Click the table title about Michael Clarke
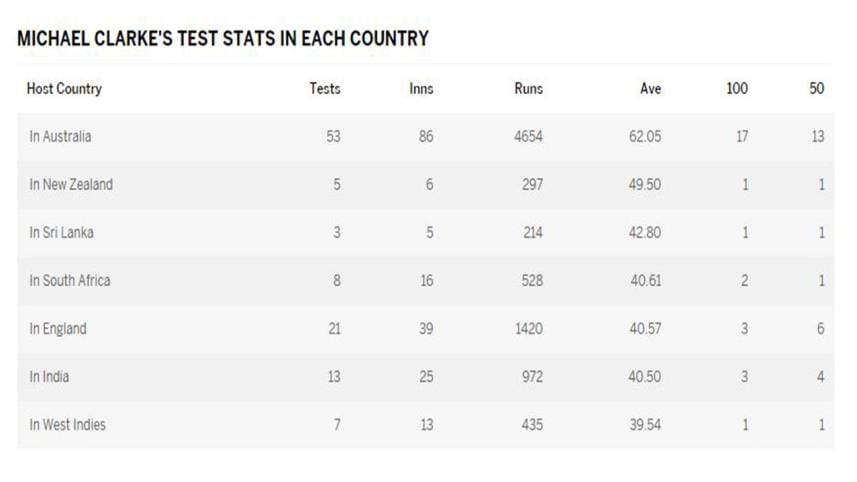 click(223, 39)
